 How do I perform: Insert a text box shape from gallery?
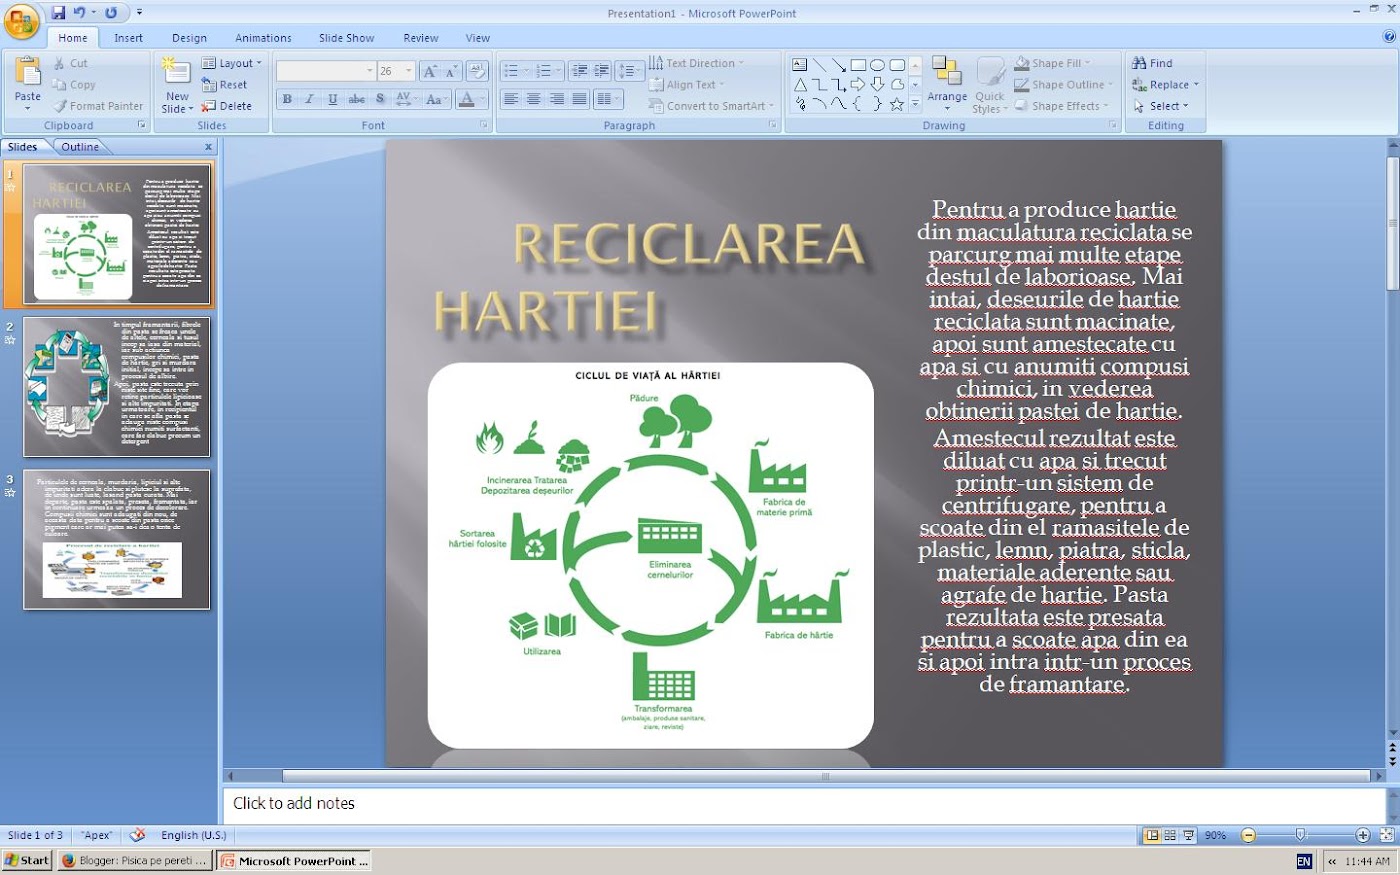click(800, 65)
